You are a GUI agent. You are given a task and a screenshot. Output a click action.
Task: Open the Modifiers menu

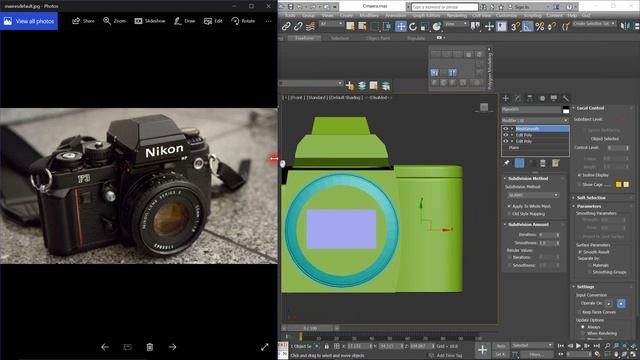pyautogui.click(x=369, y=16)
